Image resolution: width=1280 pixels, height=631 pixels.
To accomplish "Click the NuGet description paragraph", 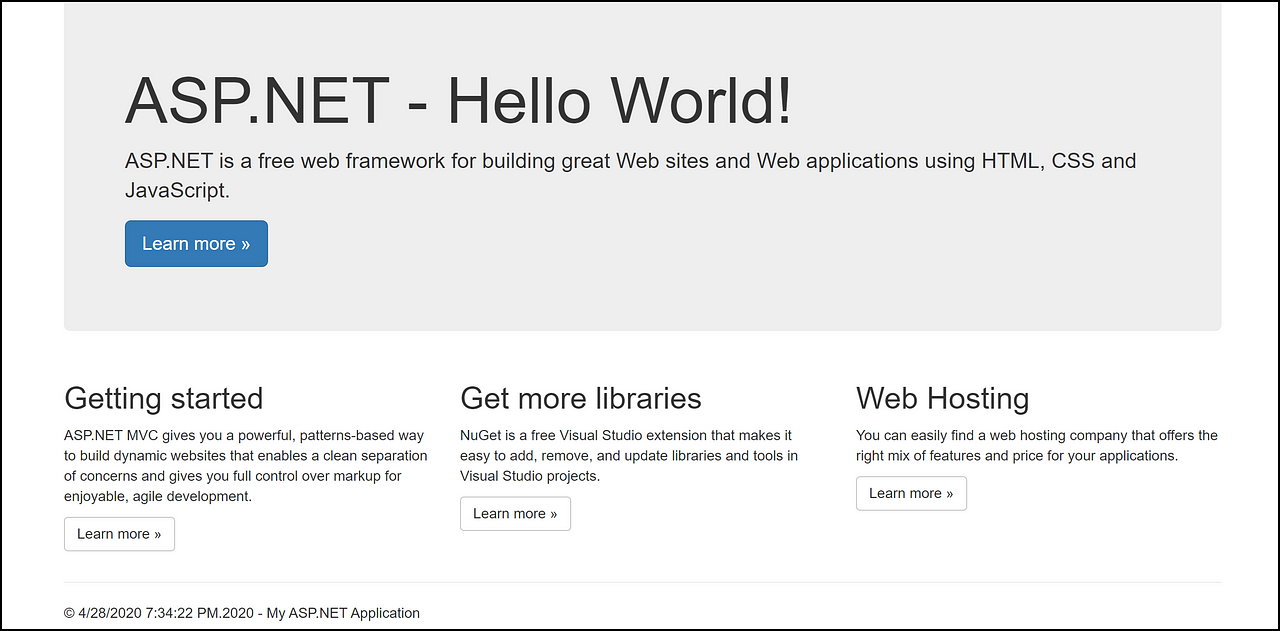I will pos(629,456).
